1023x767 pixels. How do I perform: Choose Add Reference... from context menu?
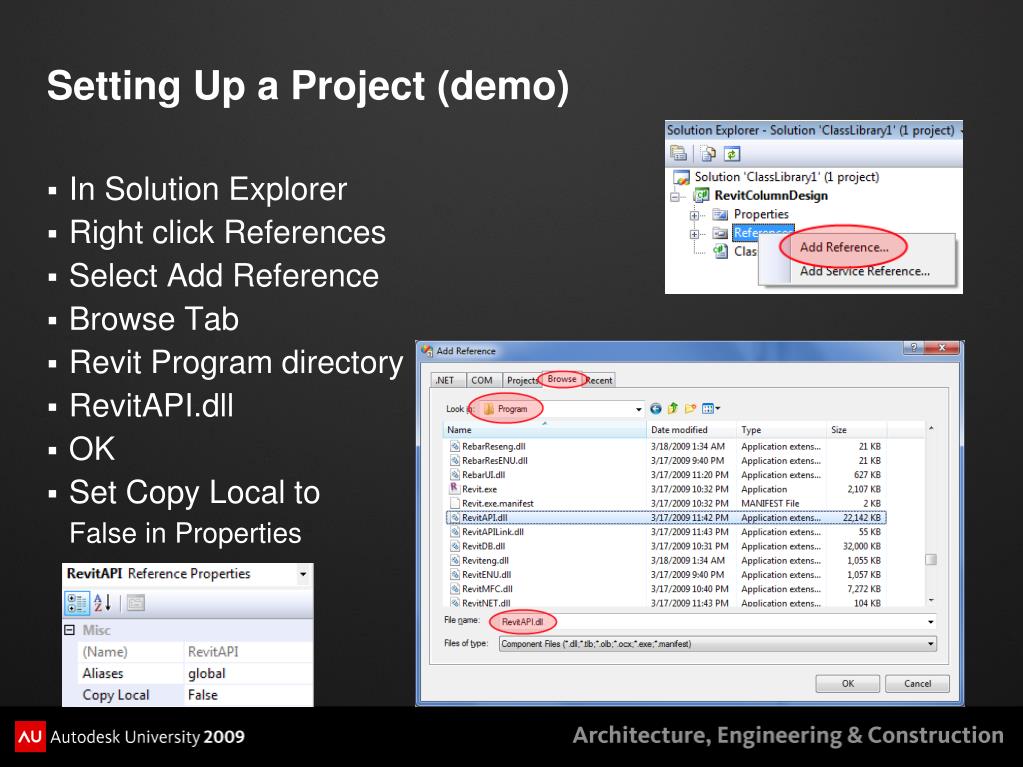[x=844, y=247]
